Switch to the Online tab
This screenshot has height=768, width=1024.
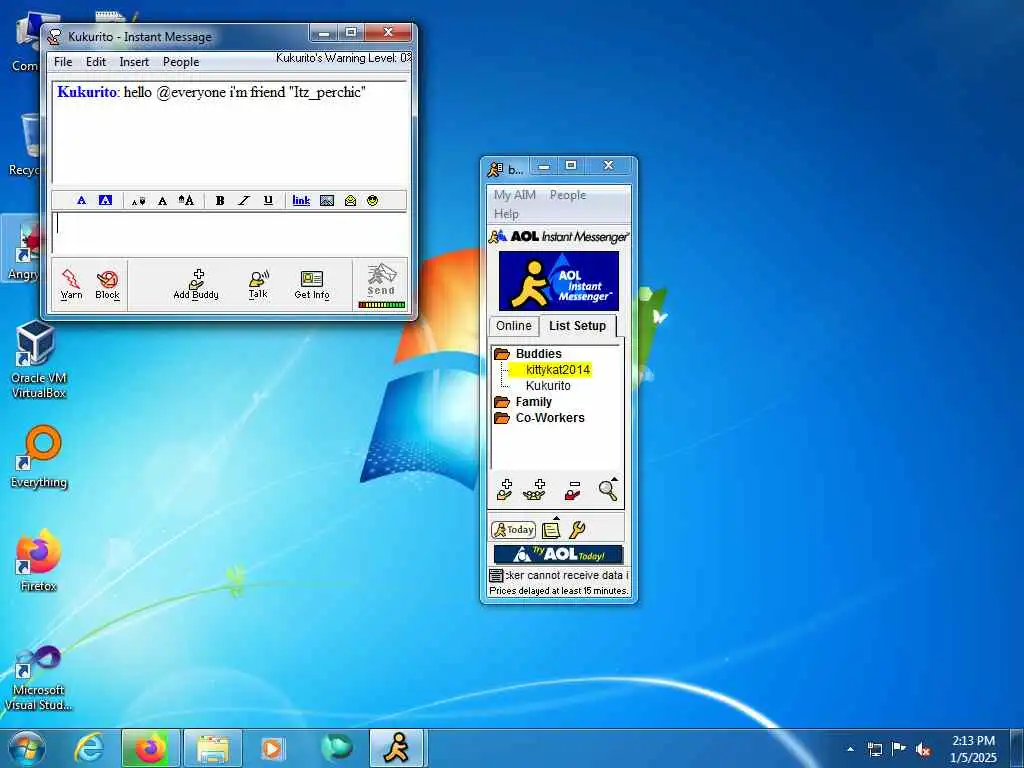(513, 325)
